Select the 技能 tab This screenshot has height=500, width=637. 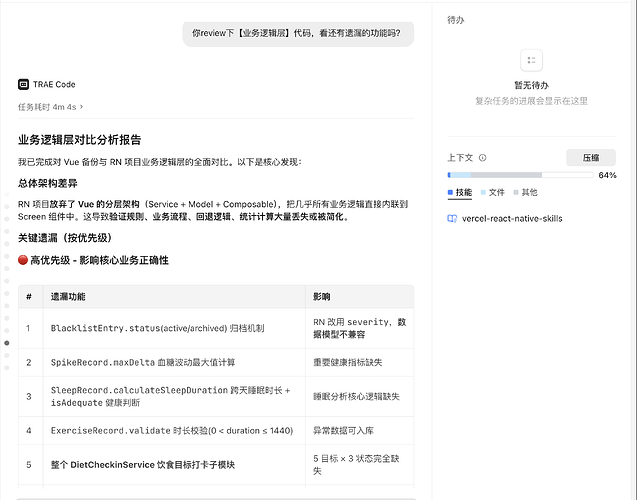pos(460,193)
